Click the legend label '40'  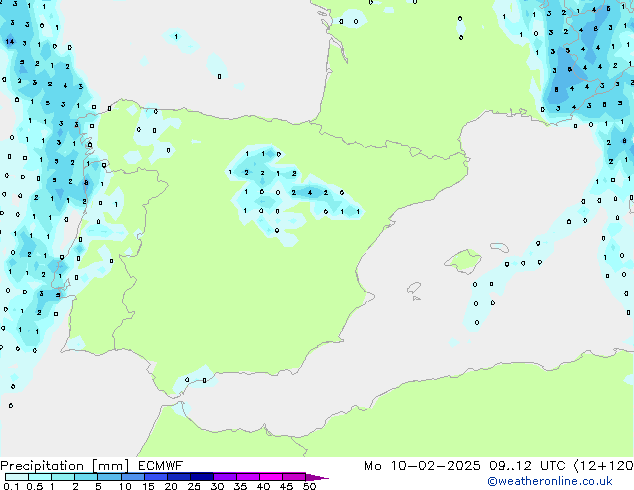click(264, 486)
